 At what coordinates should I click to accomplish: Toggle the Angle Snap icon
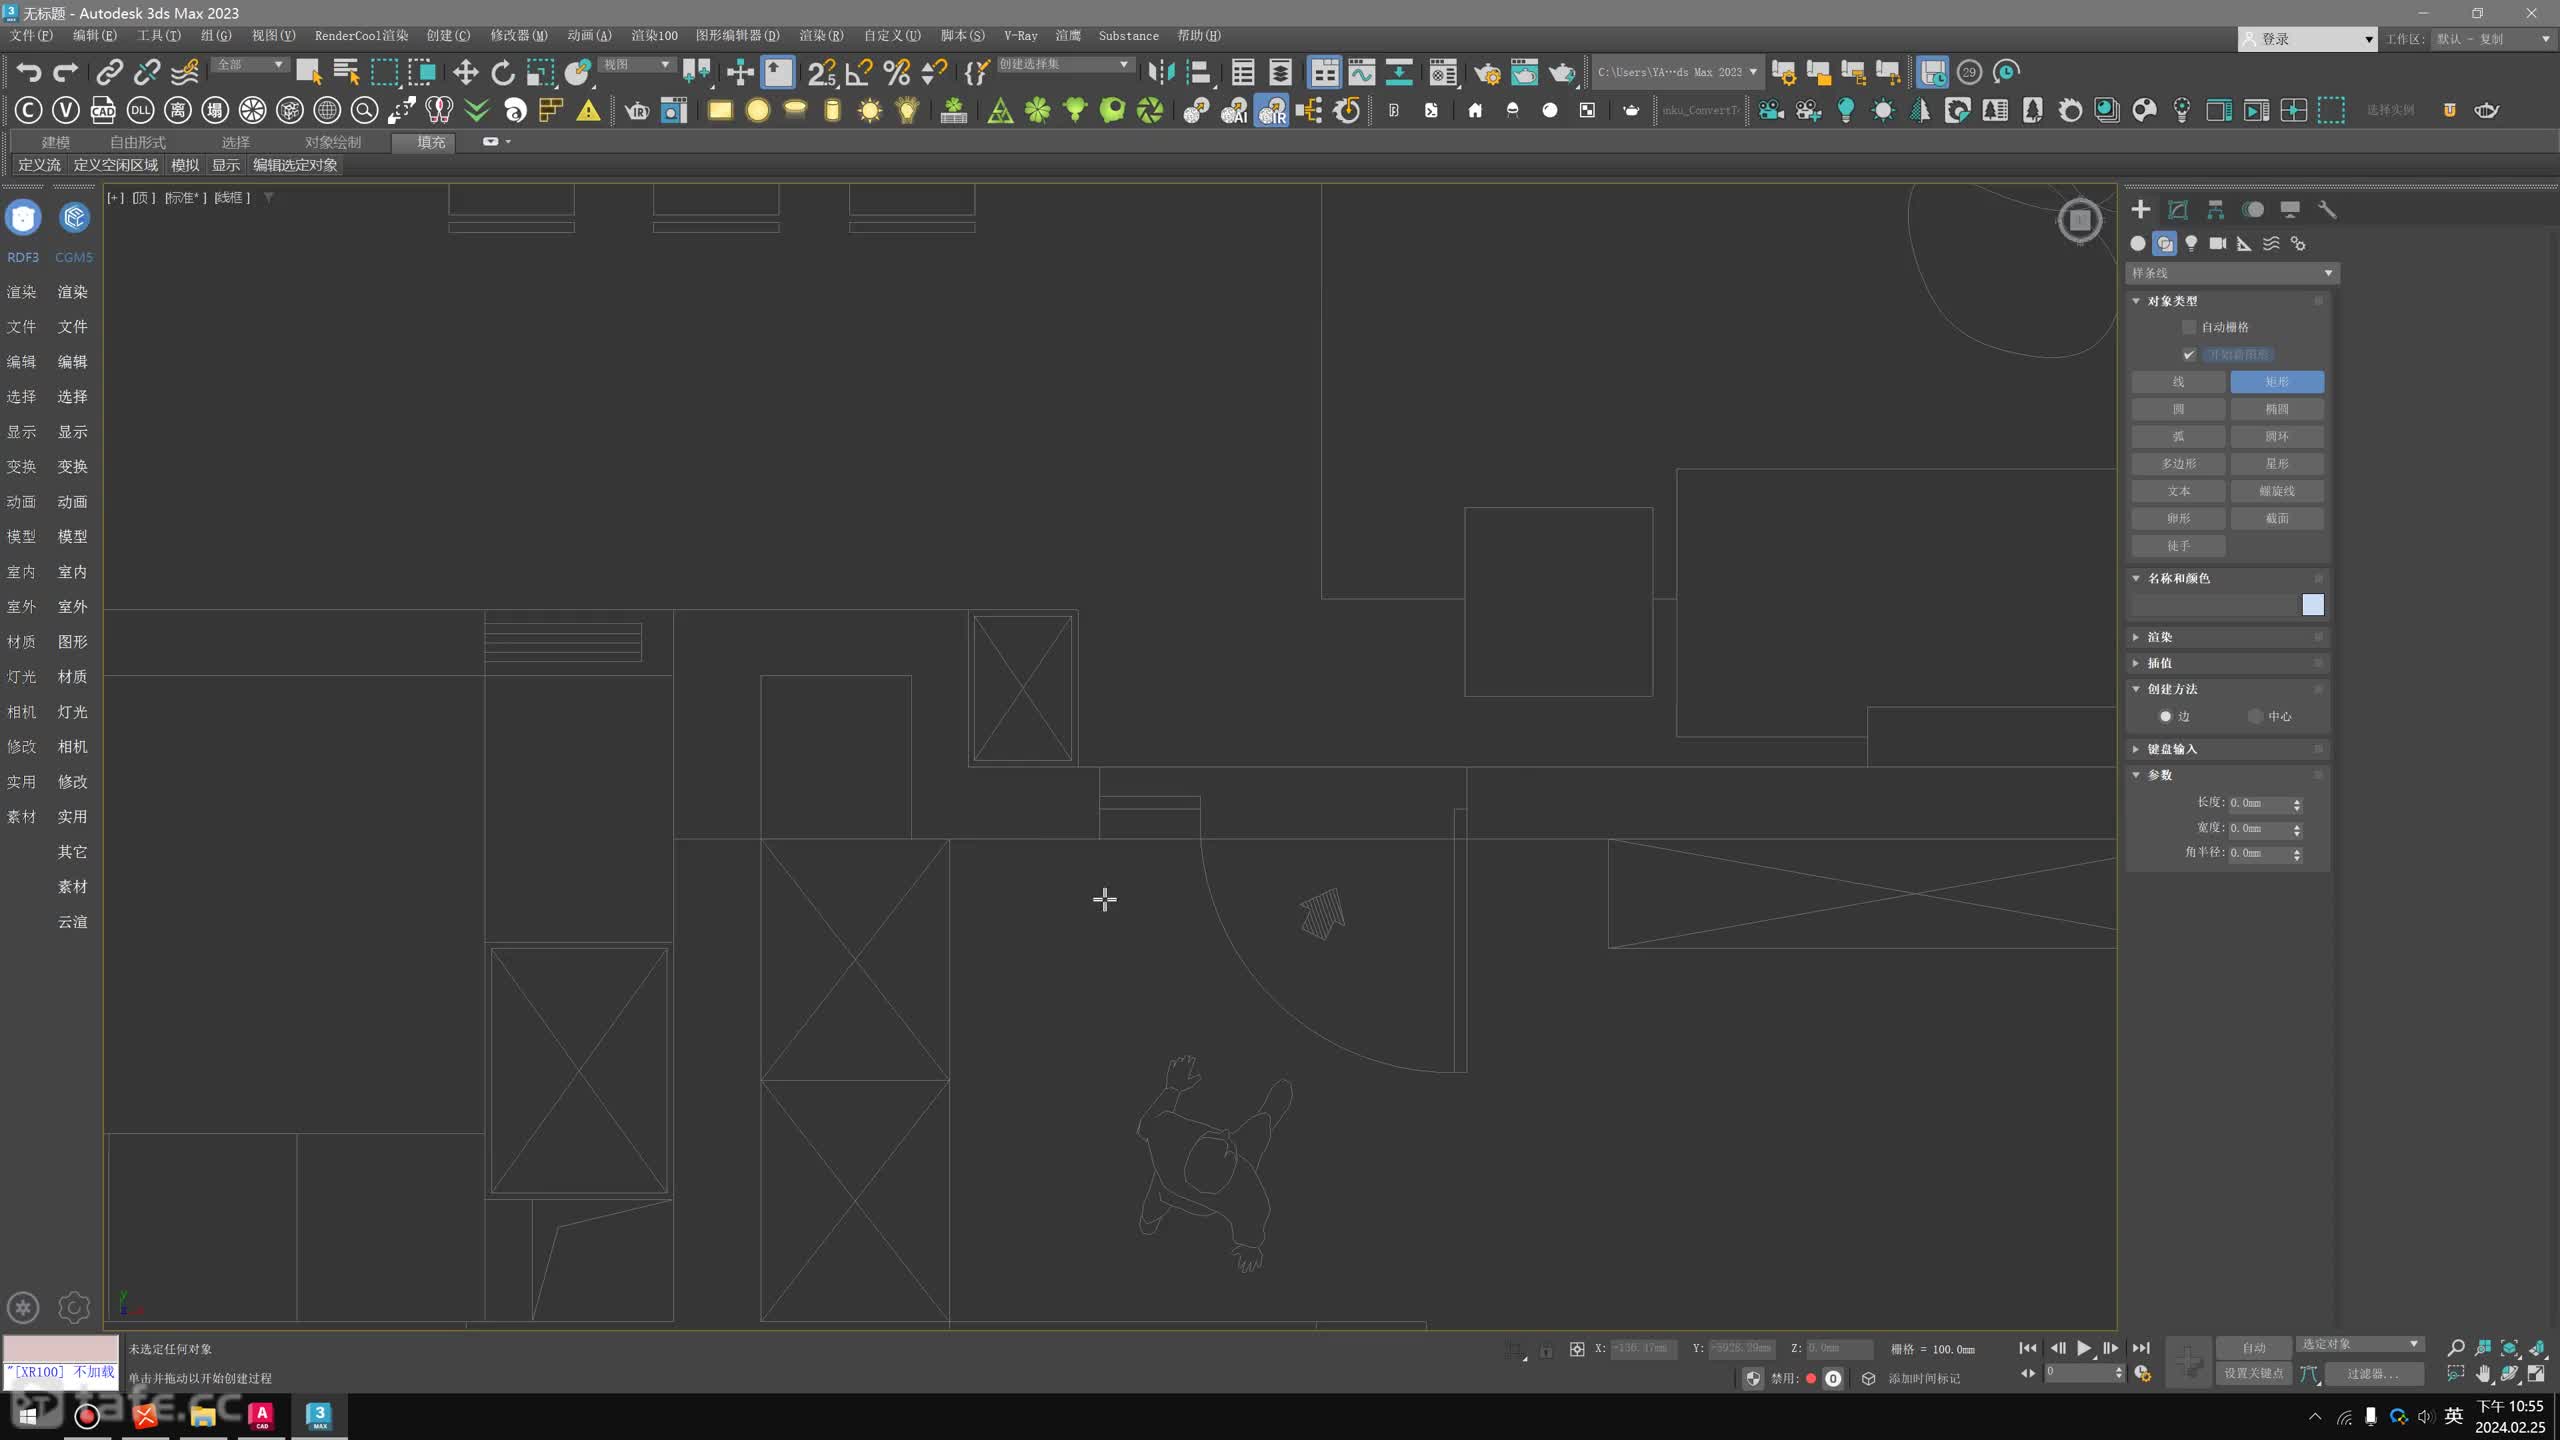click(859, 72)
